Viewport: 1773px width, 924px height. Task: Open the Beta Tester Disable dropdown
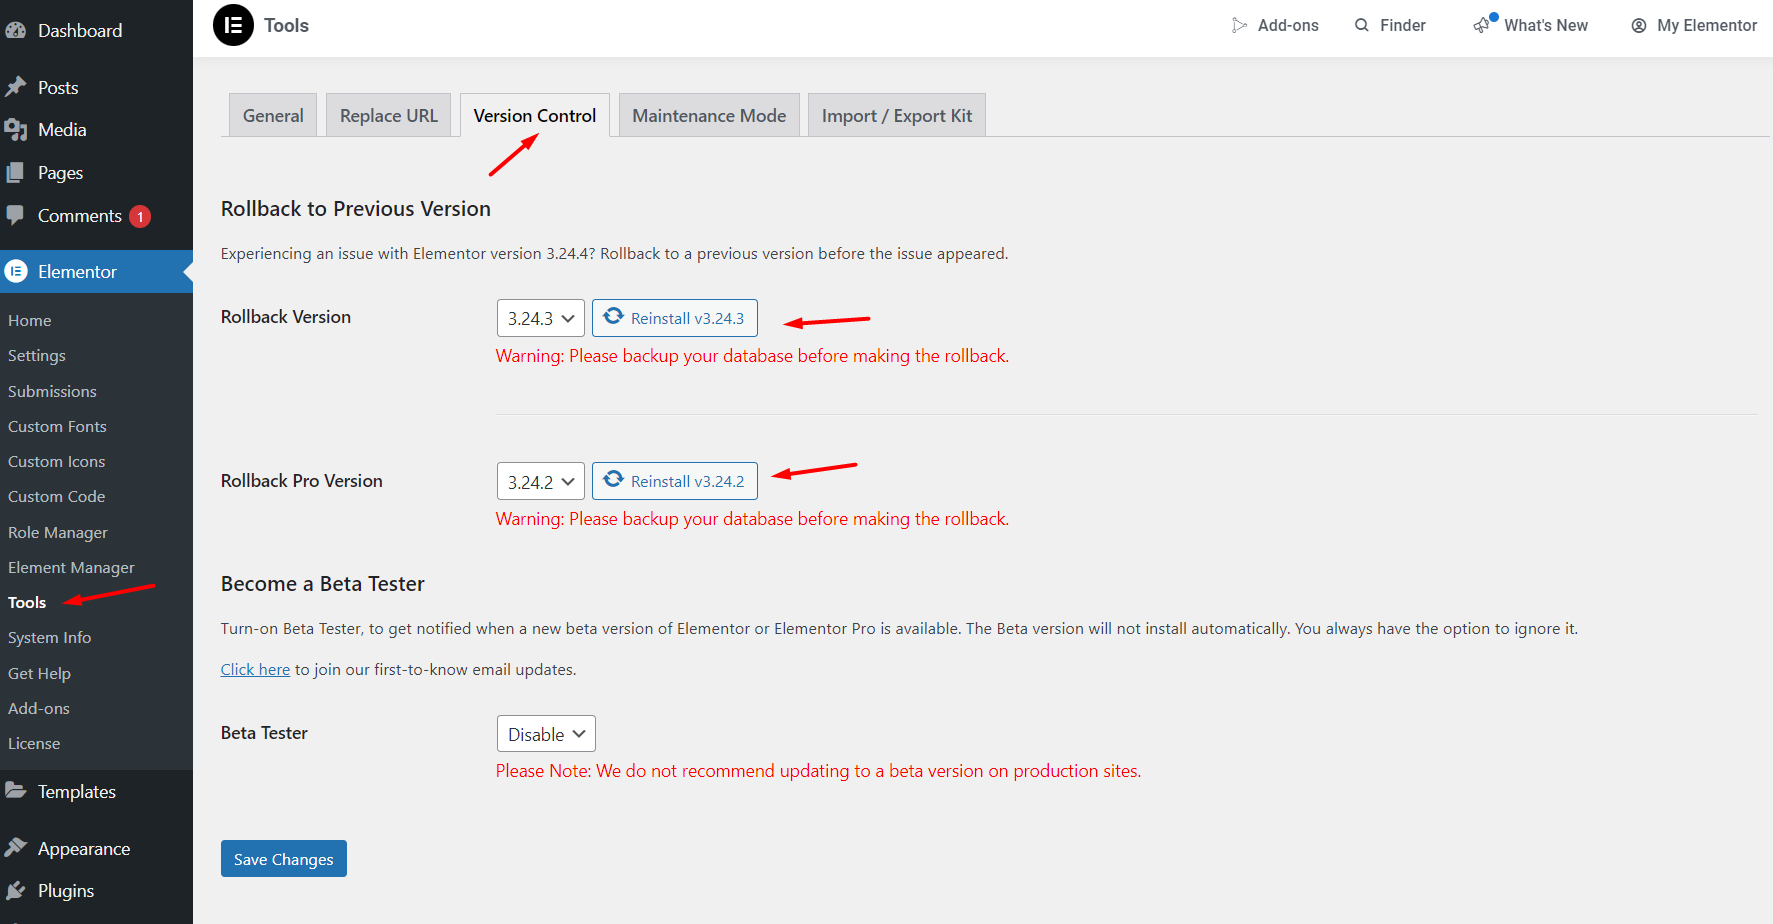546,733
